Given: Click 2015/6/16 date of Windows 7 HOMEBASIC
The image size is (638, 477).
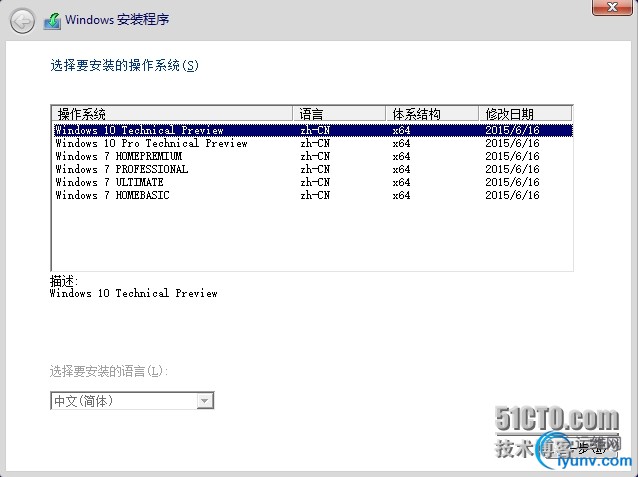Looking at the screenshot, I should [x=512, y=195].
